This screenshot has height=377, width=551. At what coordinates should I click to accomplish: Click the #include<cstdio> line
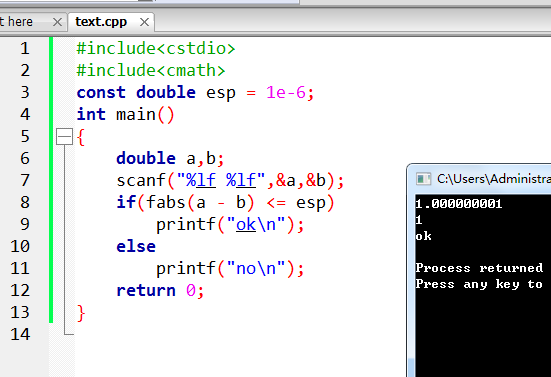[156, 48]
